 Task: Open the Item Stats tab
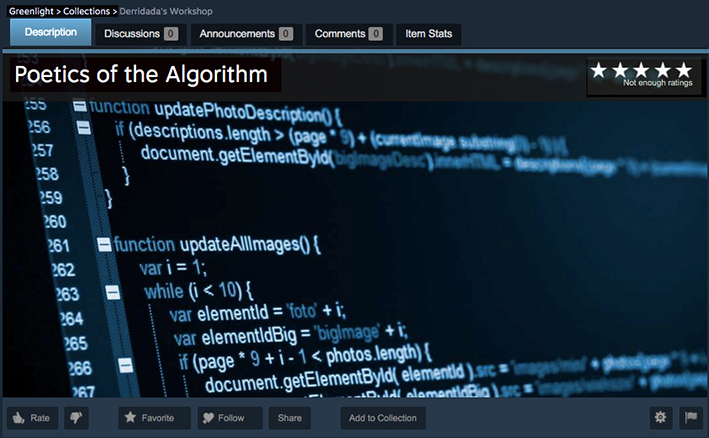pos(429,34)
